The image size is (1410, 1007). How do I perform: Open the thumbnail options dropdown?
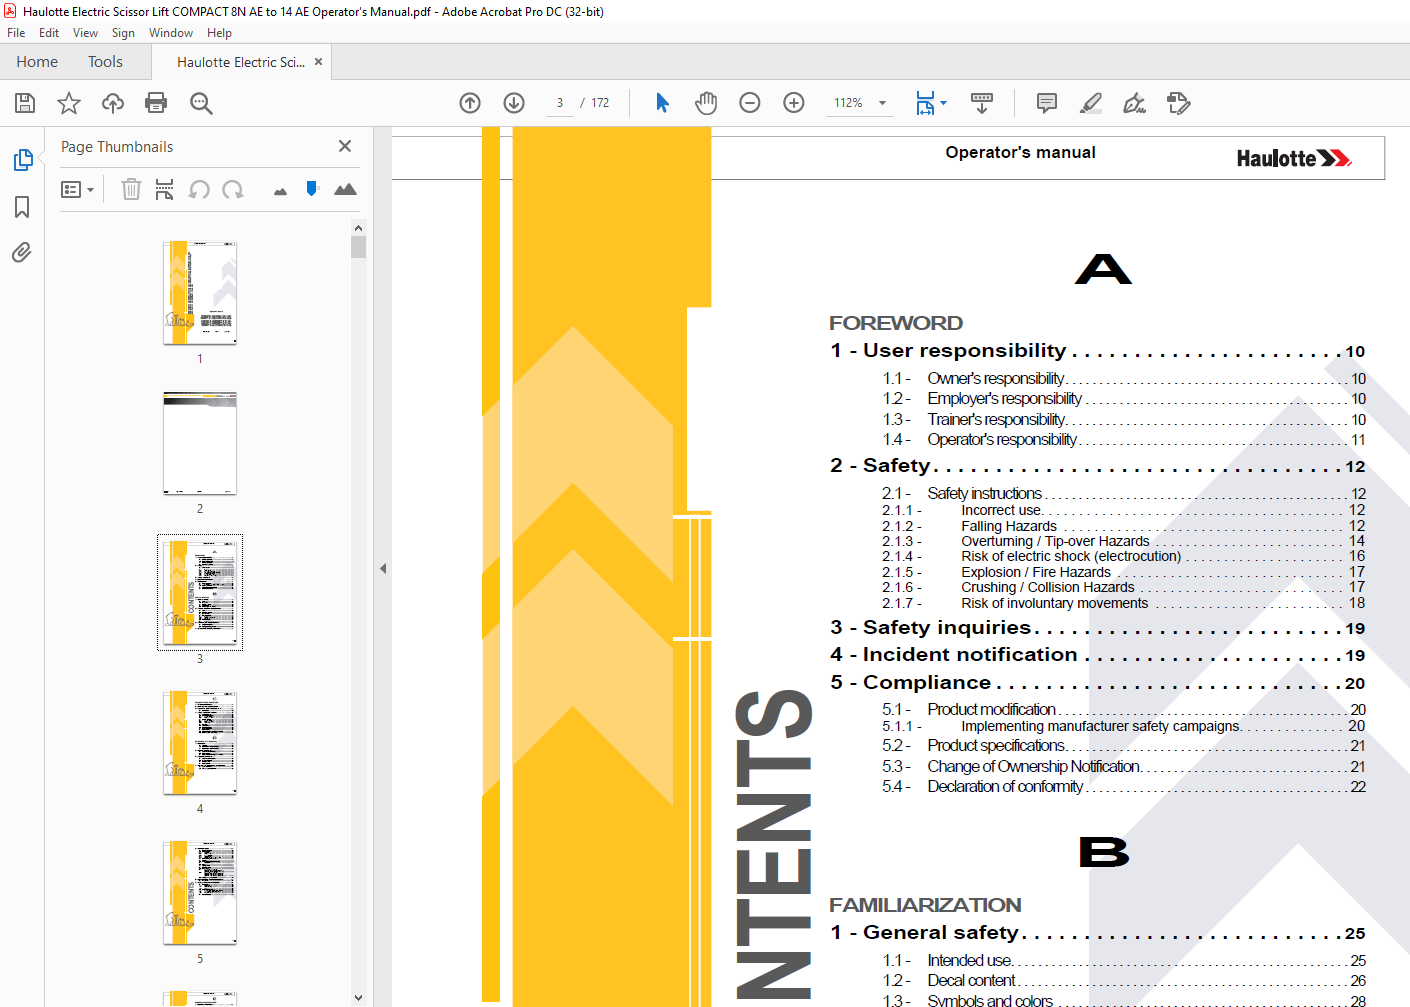pos(77,189)
